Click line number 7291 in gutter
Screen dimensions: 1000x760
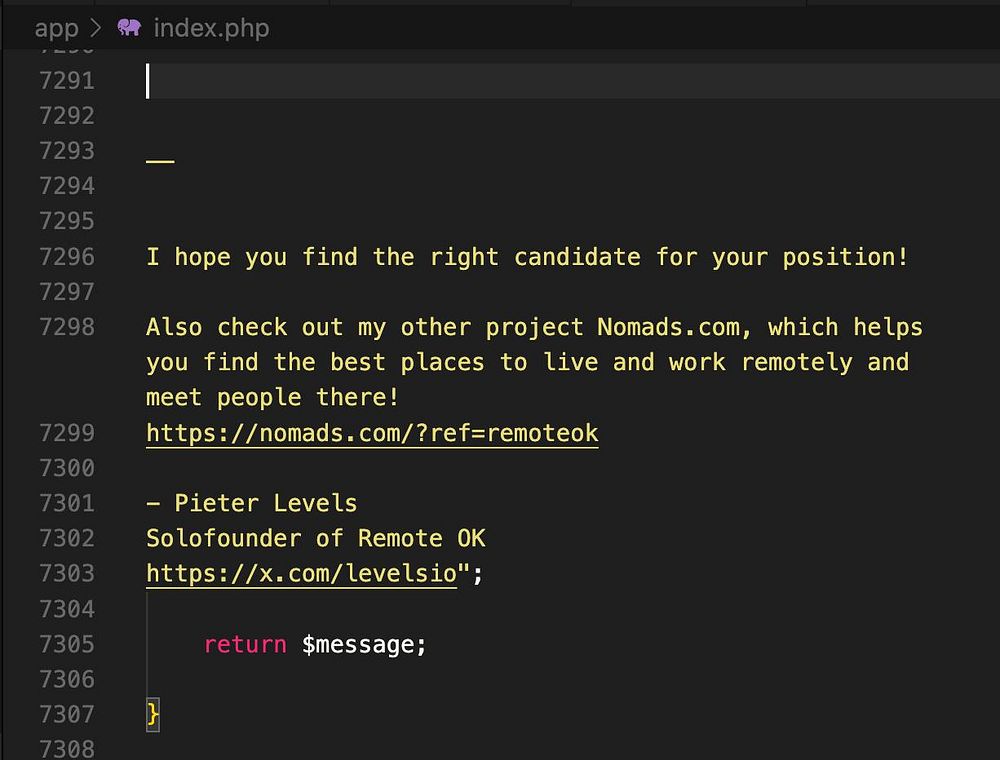point(67,80)
